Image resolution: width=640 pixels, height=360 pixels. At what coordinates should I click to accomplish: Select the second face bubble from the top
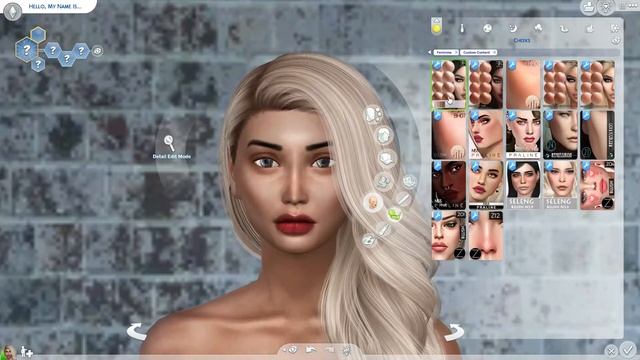point(384,135)
